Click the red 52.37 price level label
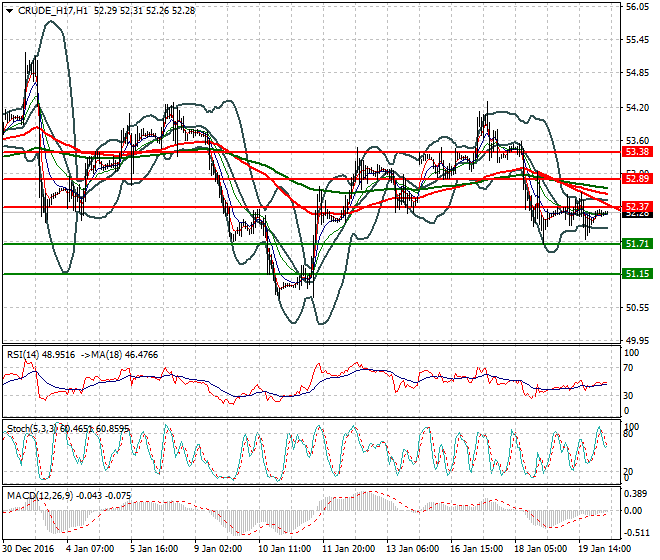Screen dimensions: 660x560 tap(636, 206)
